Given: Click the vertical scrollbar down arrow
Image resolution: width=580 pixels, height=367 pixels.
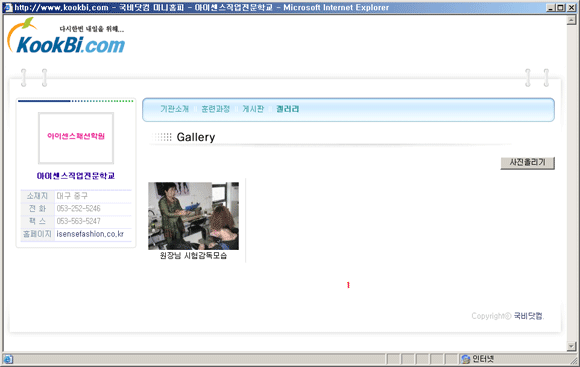Looking at the screenshot, I should (x=571, y=346).
